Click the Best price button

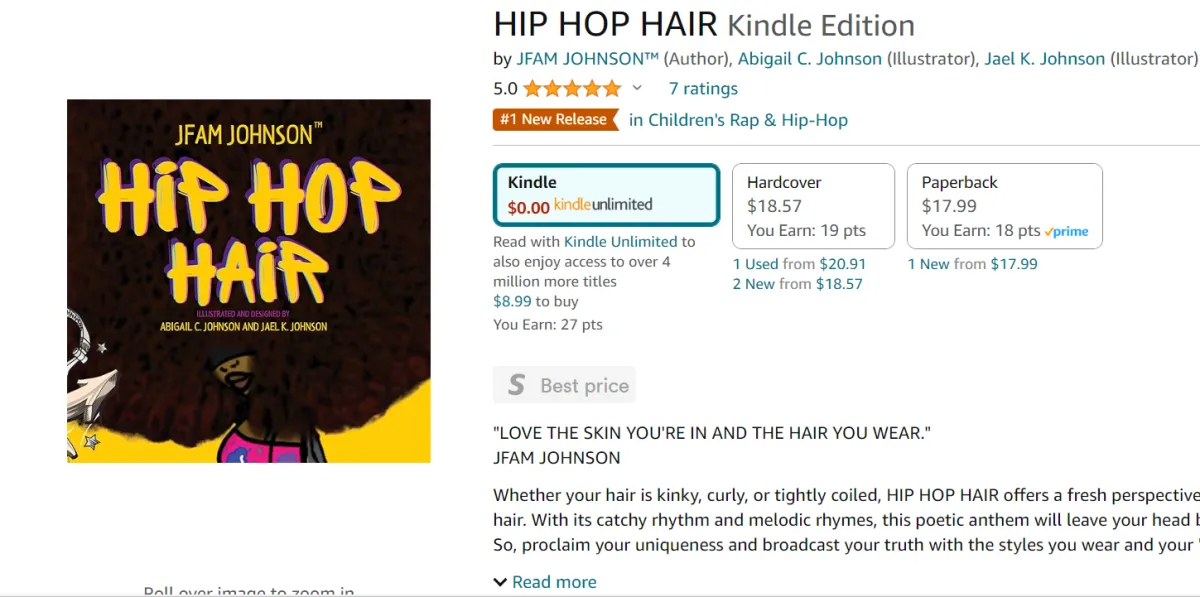pyautogui.click(x=564, y=385)
